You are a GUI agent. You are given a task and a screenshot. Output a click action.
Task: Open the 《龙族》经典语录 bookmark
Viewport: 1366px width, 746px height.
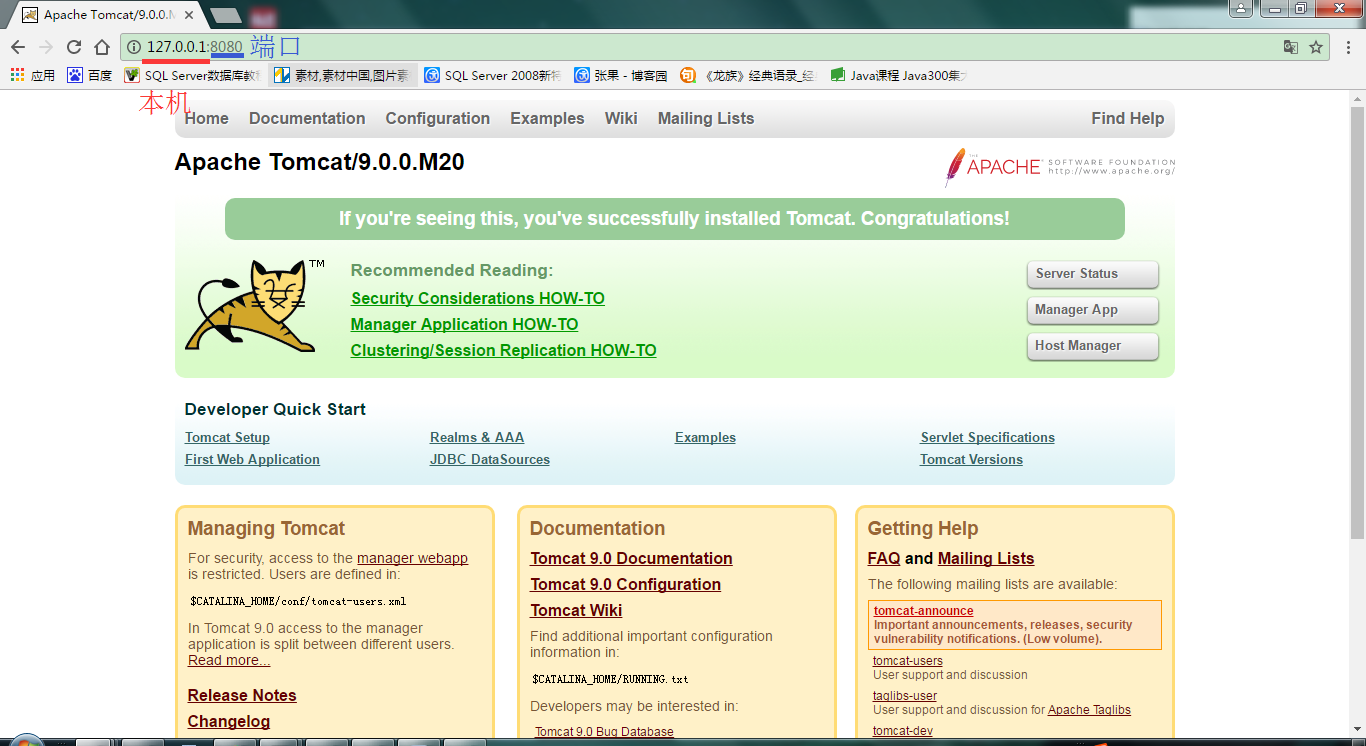coord(748,75)
